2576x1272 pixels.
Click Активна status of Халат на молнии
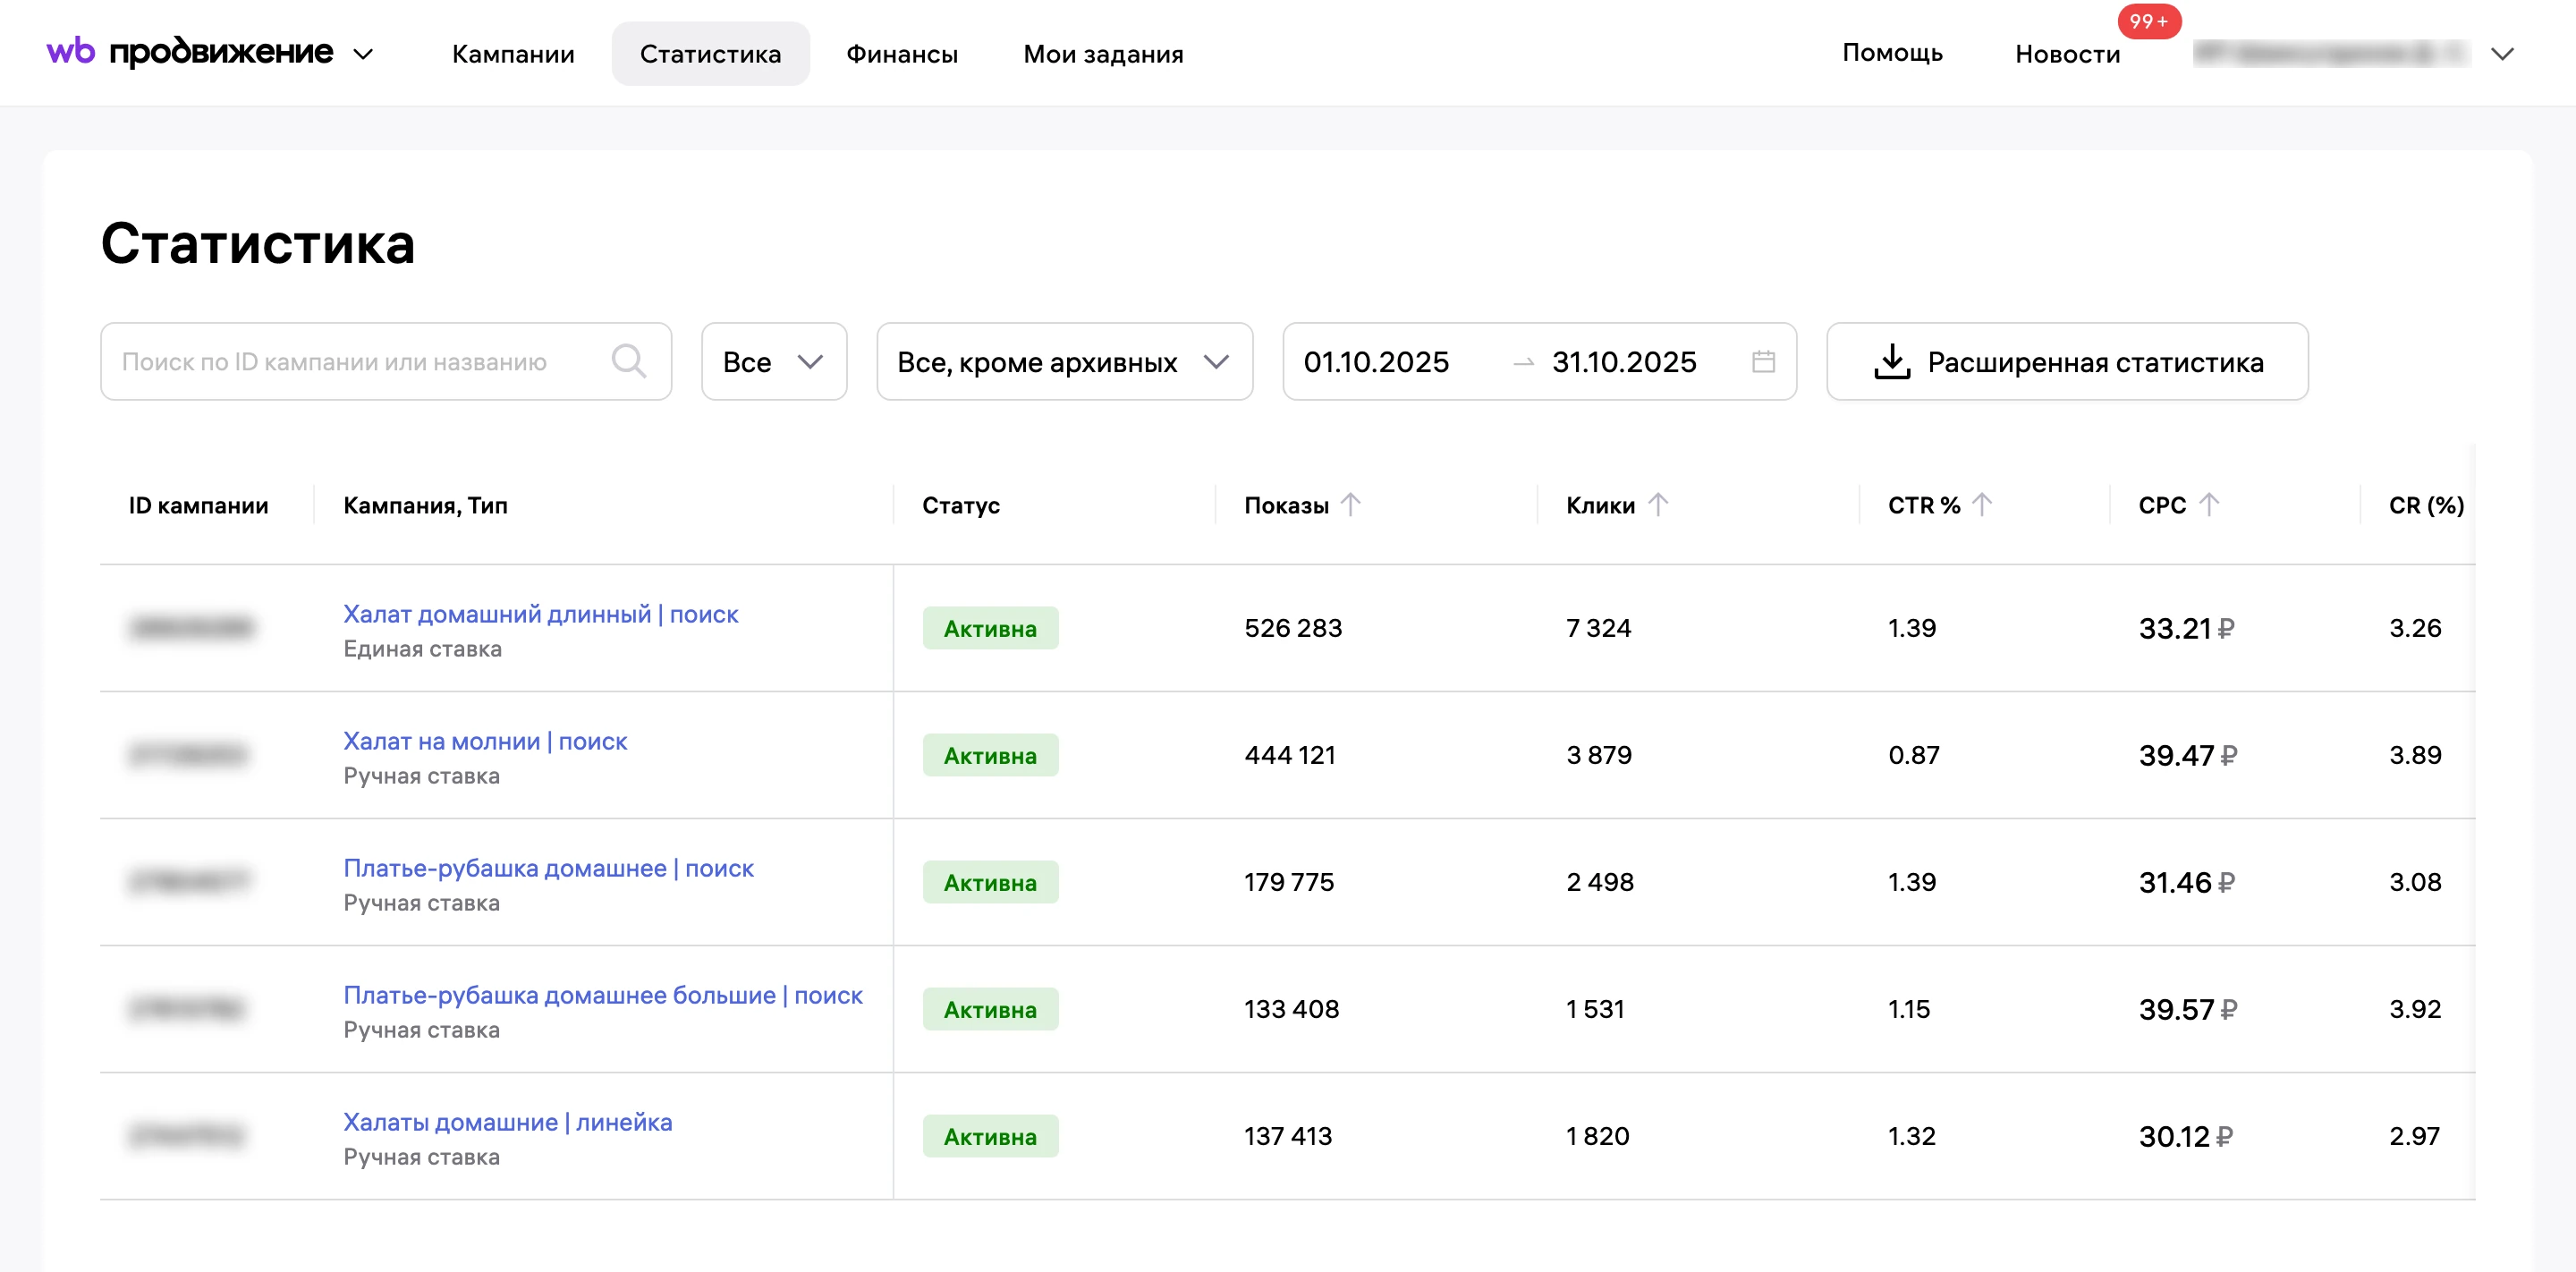[990, 755]
